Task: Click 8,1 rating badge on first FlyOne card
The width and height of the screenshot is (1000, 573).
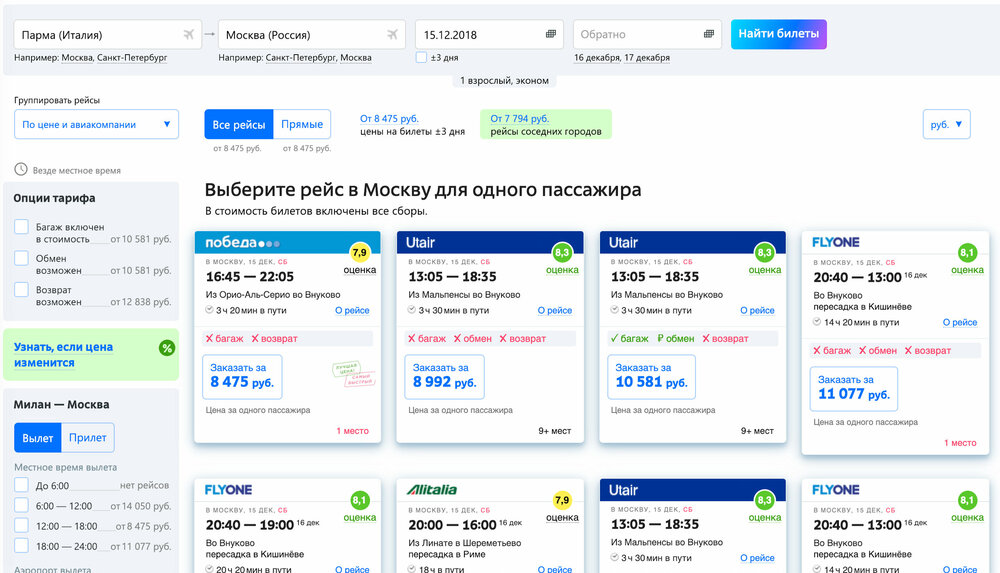Action: point(967,253)
